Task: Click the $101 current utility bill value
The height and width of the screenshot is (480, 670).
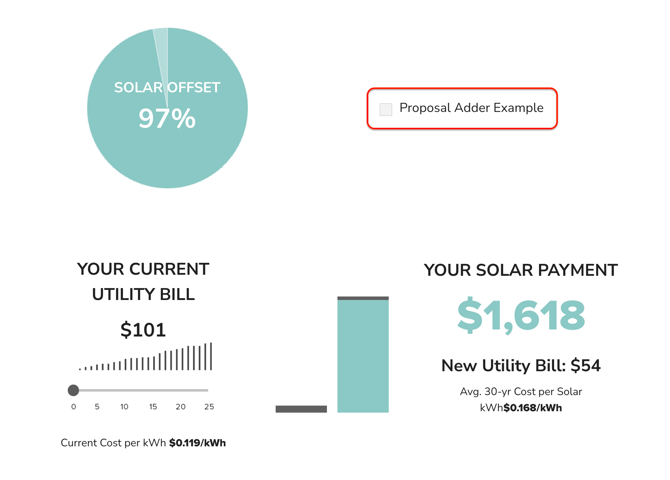Action: click(143, 330)
